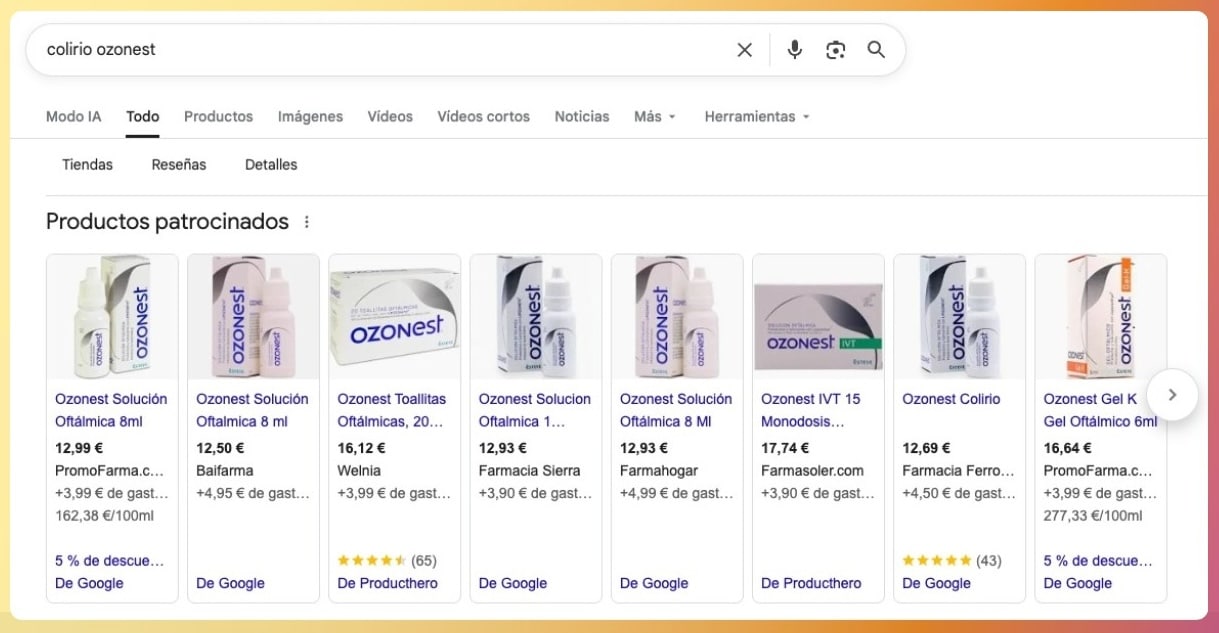Image resolution: width=1219 pixels, height=633 pixels.
Task: Open the Más dropdown
Action: click(x=654, y=116)
